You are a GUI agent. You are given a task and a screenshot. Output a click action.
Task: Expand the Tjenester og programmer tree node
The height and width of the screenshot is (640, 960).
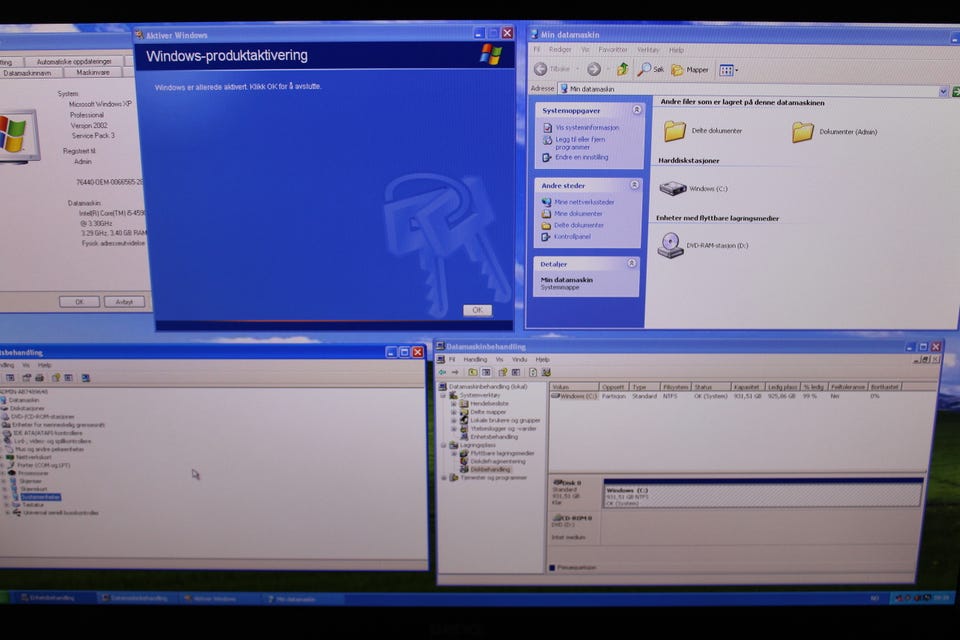444,478
